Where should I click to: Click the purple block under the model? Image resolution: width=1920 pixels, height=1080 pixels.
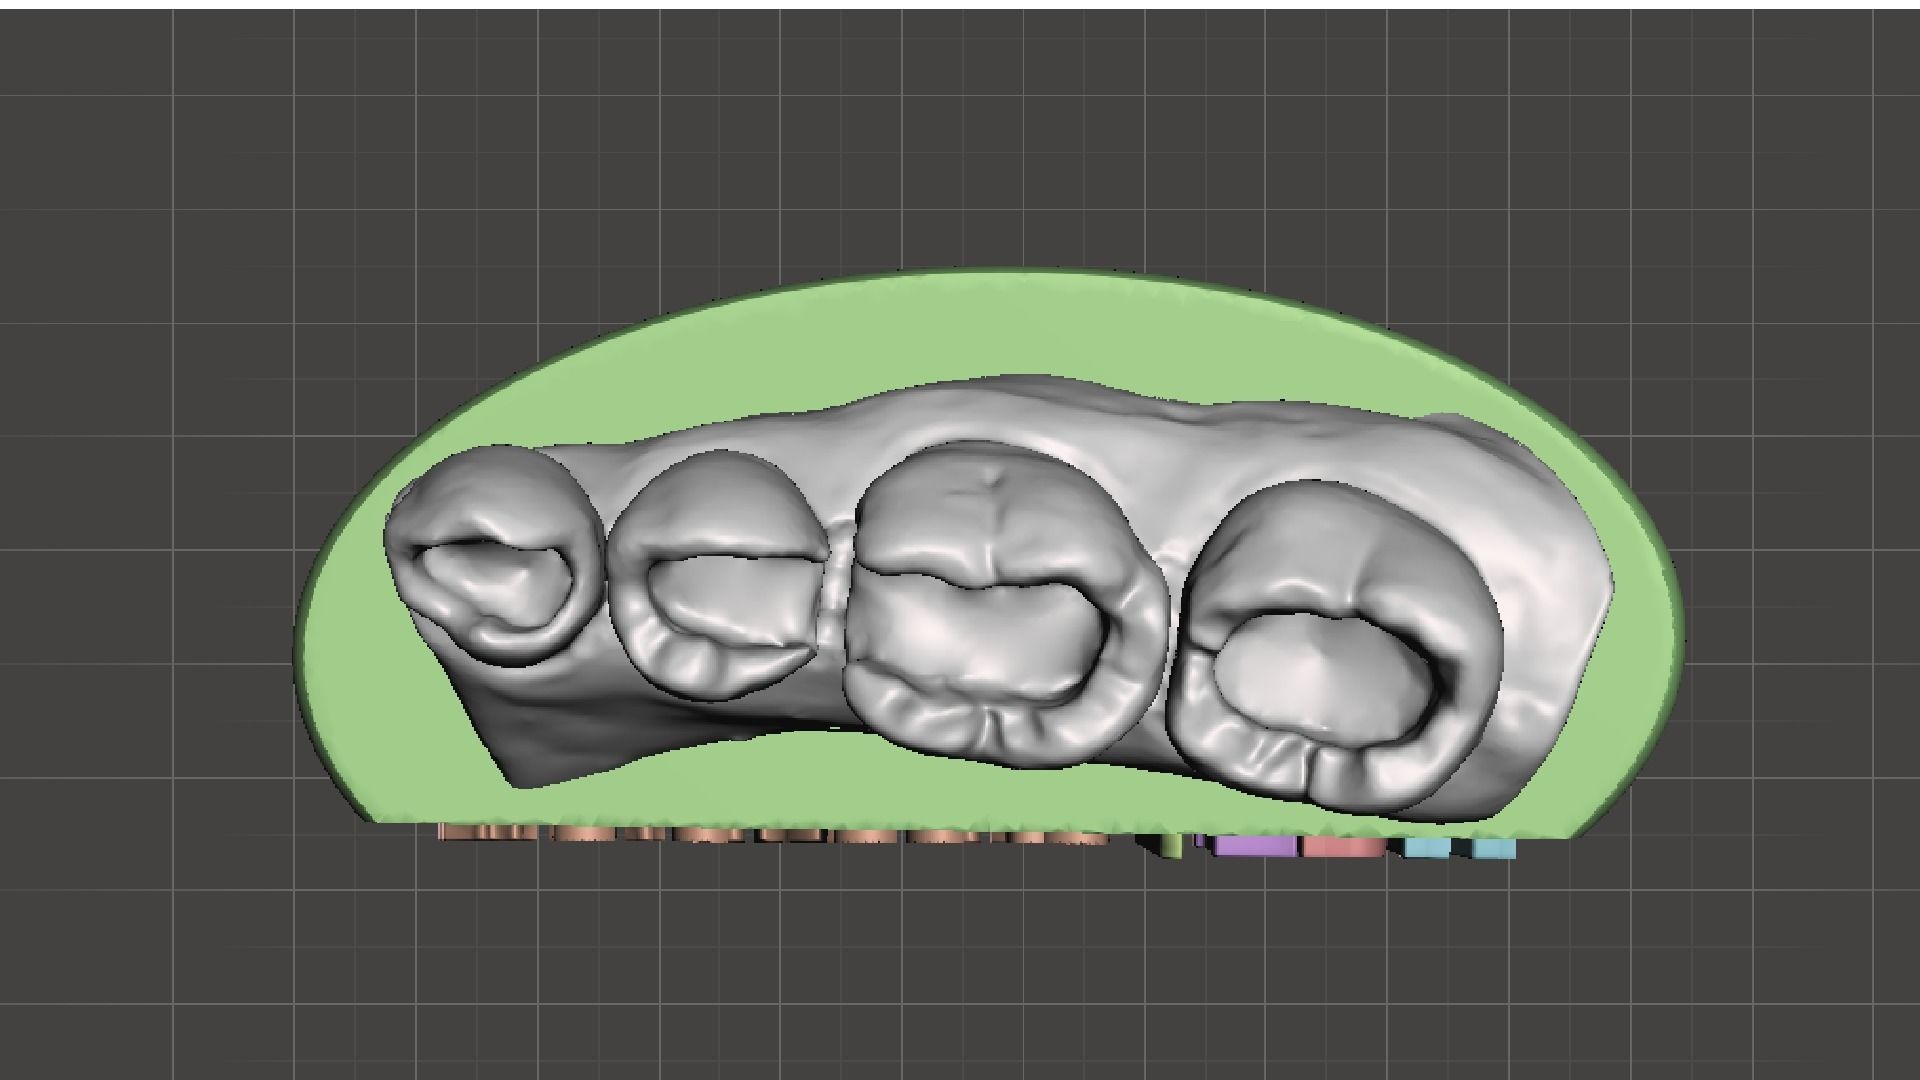pos(1255,846)
